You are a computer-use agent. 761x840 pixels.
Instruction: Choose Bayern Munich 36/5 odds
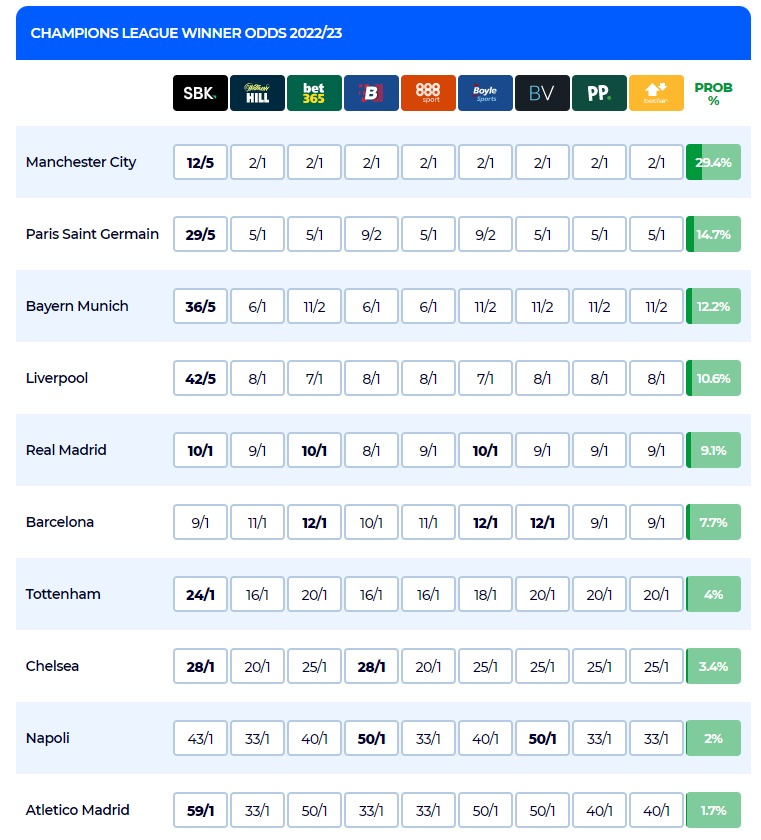click(x=200, y=306)
